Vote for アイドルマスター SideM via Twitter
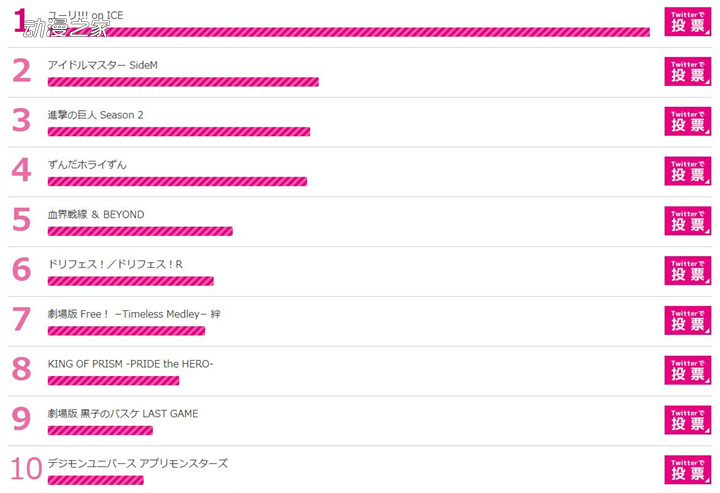The height and width of the screenshot is (493, 720). [687, 71]
